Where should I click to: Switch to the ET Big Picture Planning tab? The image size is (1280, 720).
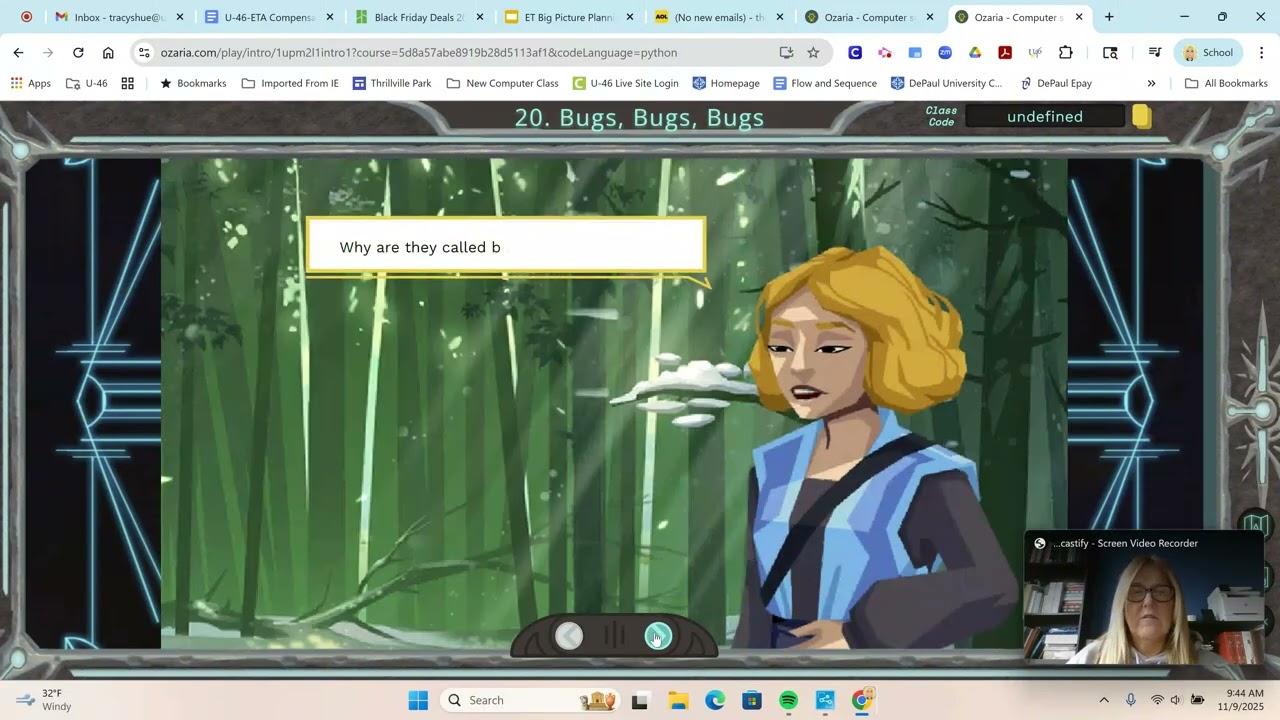click(568, 17)
